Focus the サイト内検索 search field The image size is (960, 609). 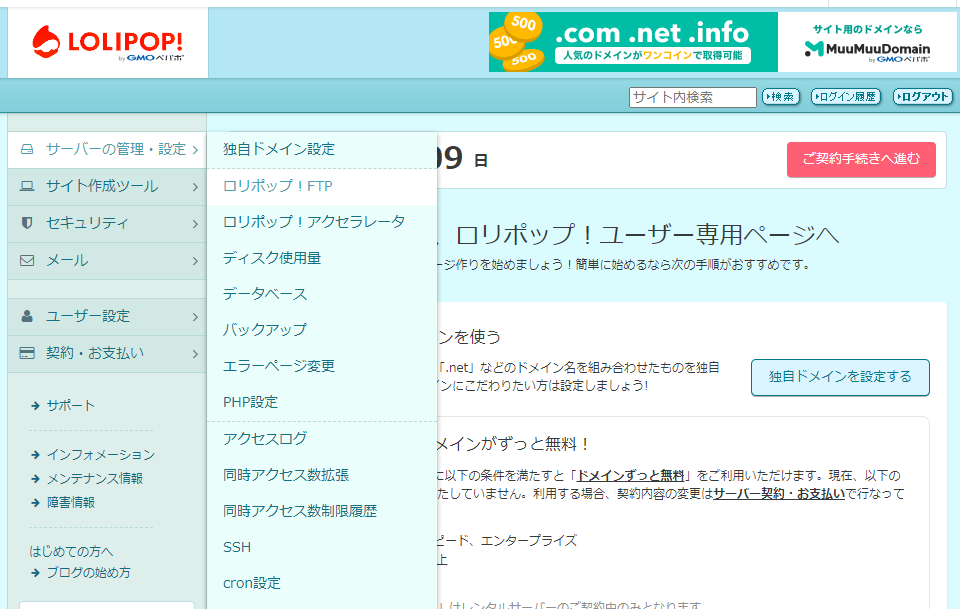[x=692, y=97]
